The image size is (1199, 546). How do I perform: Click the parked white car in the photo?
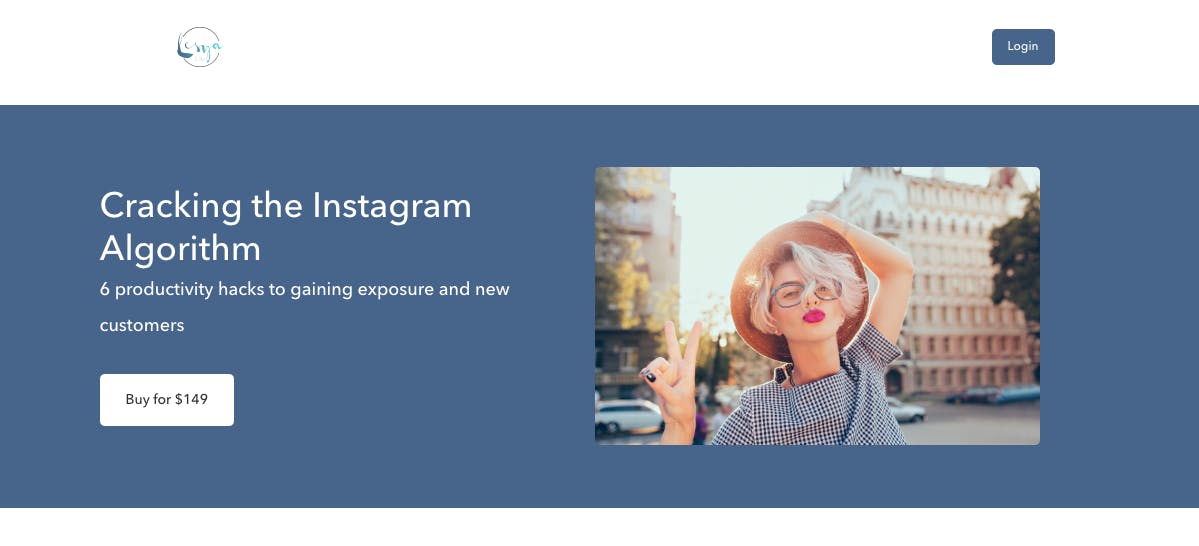(629, 417)
